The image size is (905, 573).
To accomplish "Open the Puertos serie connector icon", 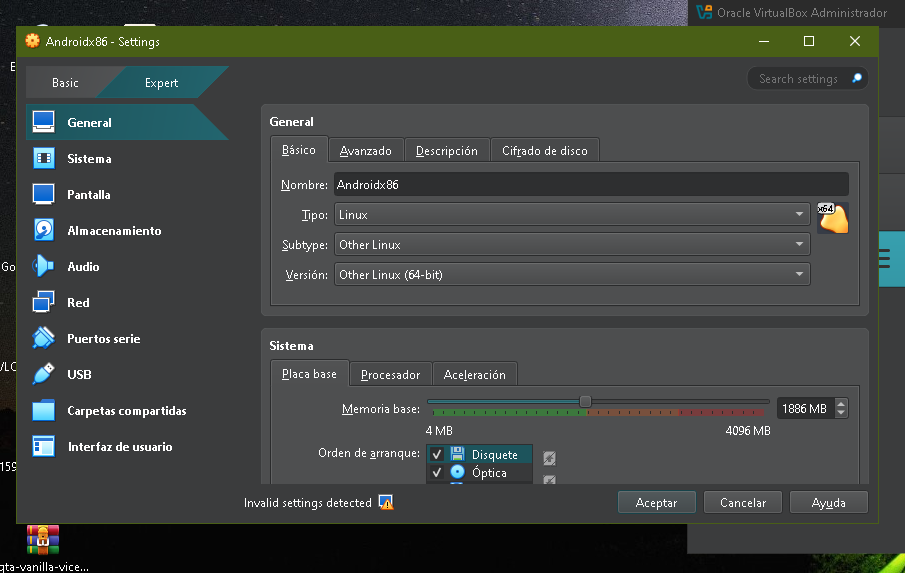I will click(x=43, y=338).
